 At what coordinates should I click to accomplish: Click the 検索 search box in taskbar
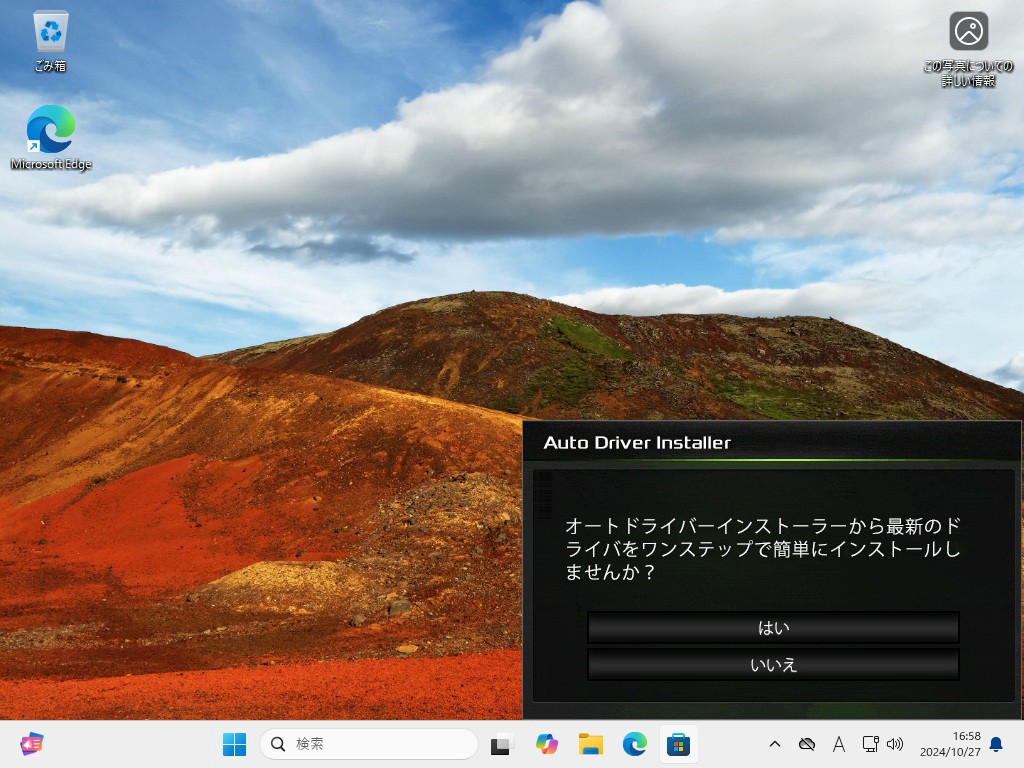pyautogui.click(x=368, y=744)
